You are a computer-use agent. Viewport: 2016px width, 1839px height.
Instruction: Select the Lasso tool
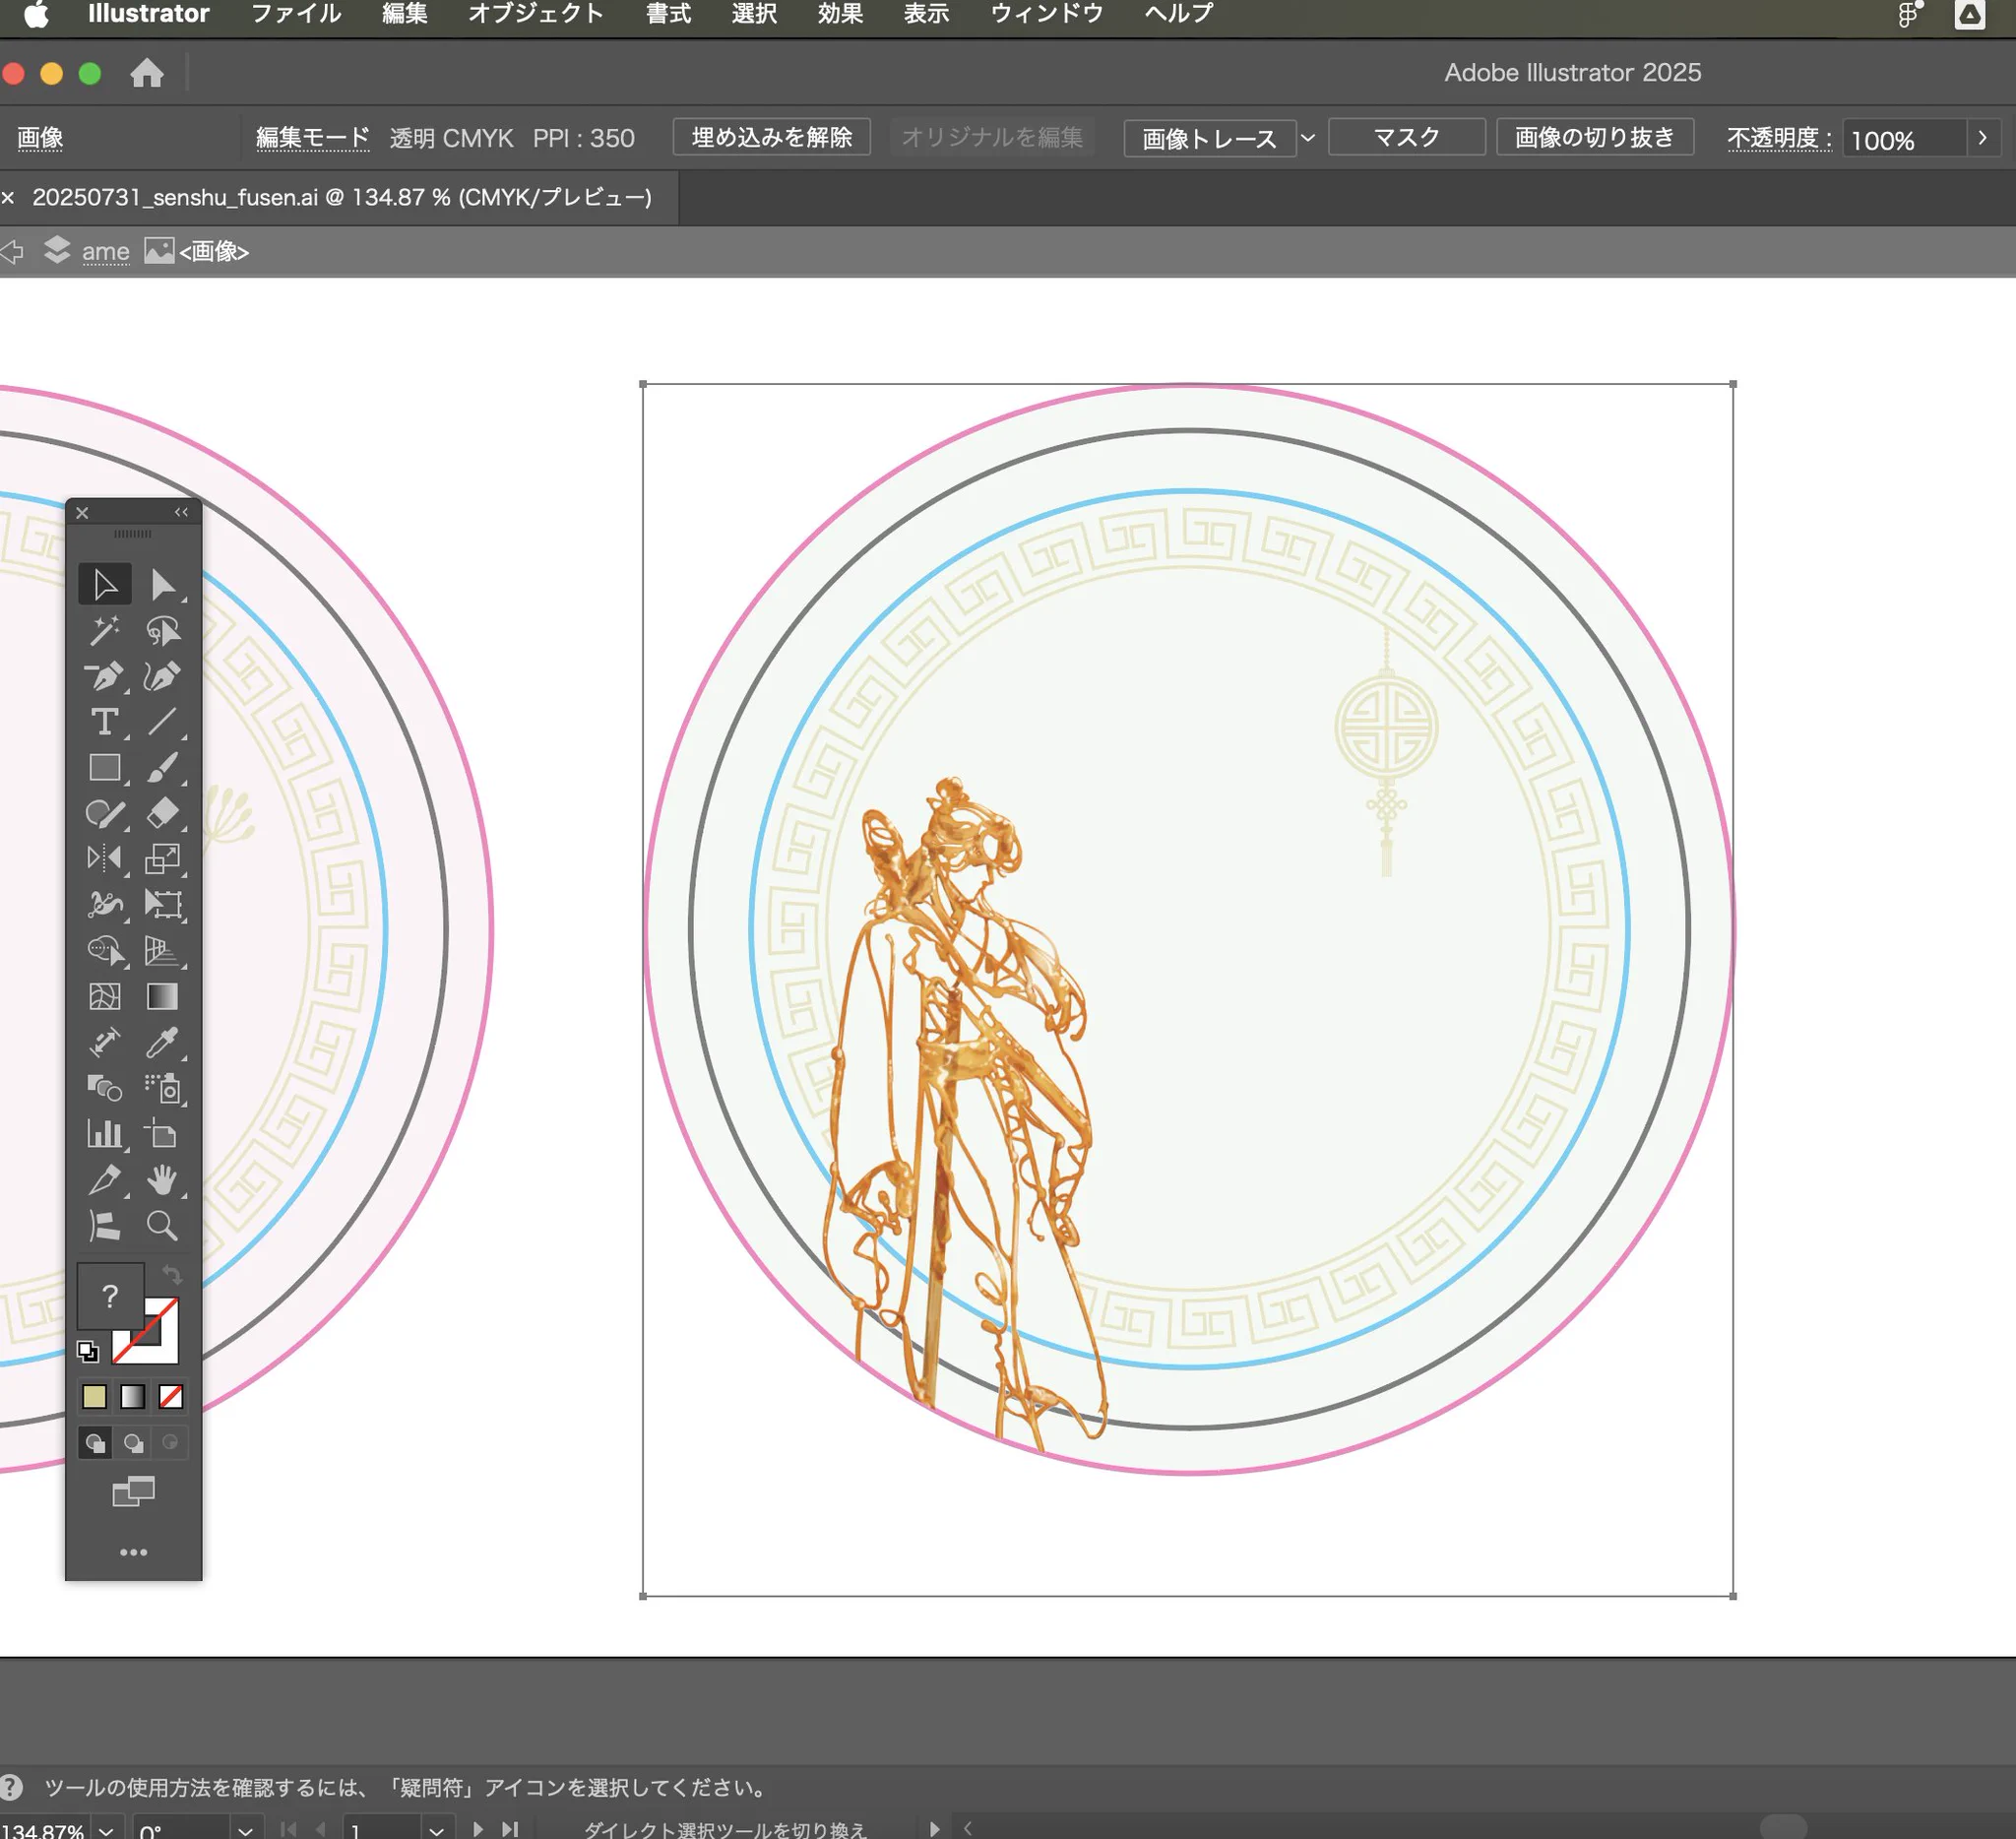click(x=162, y=630)
